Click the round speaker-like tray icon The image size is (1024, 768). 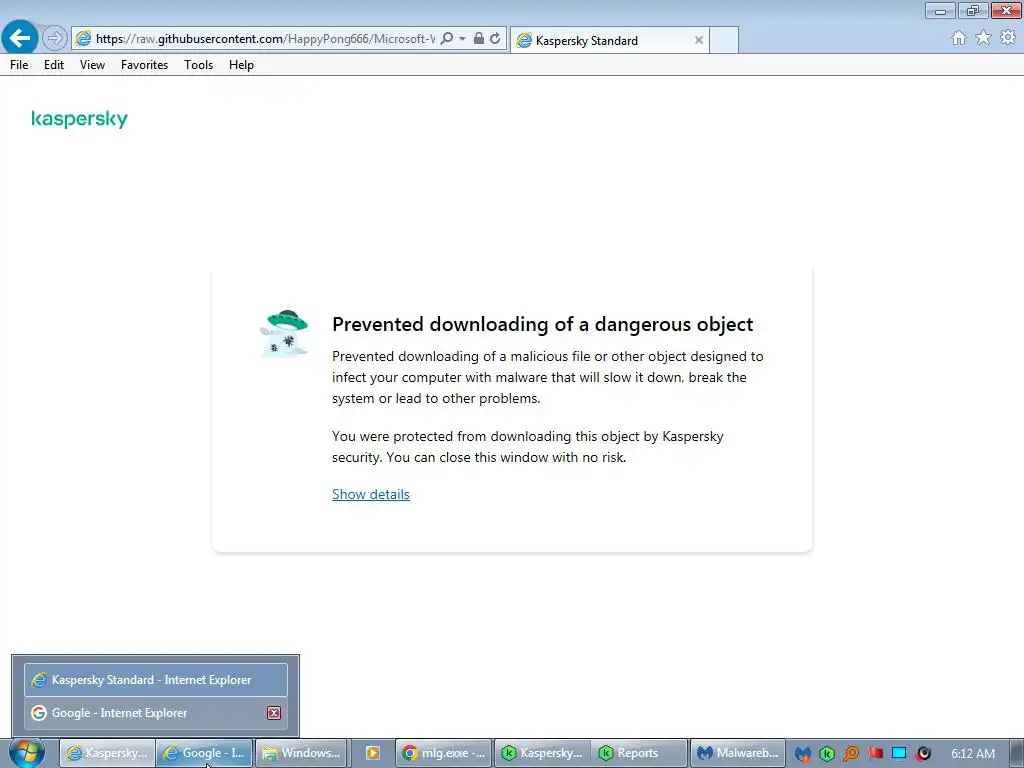click(x=923, y=754)
